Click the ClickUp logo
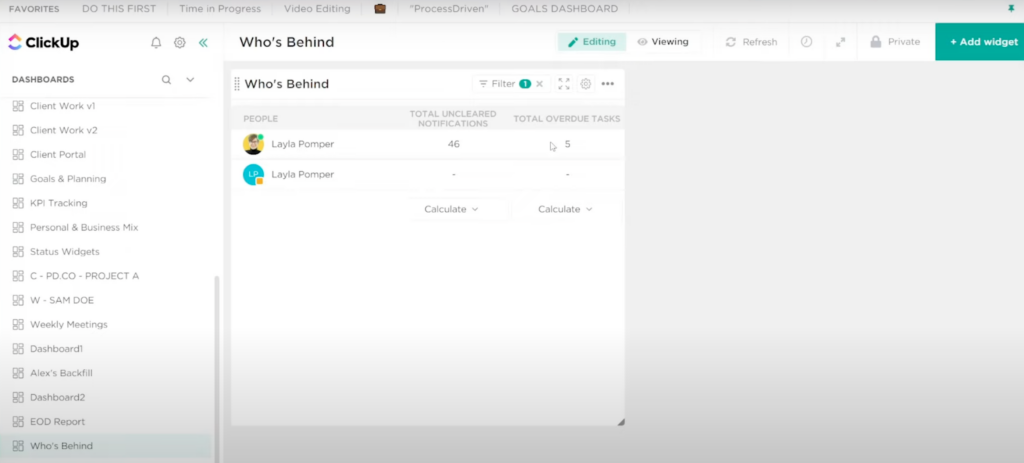1024x463 pixels. (x=44, y=42)
